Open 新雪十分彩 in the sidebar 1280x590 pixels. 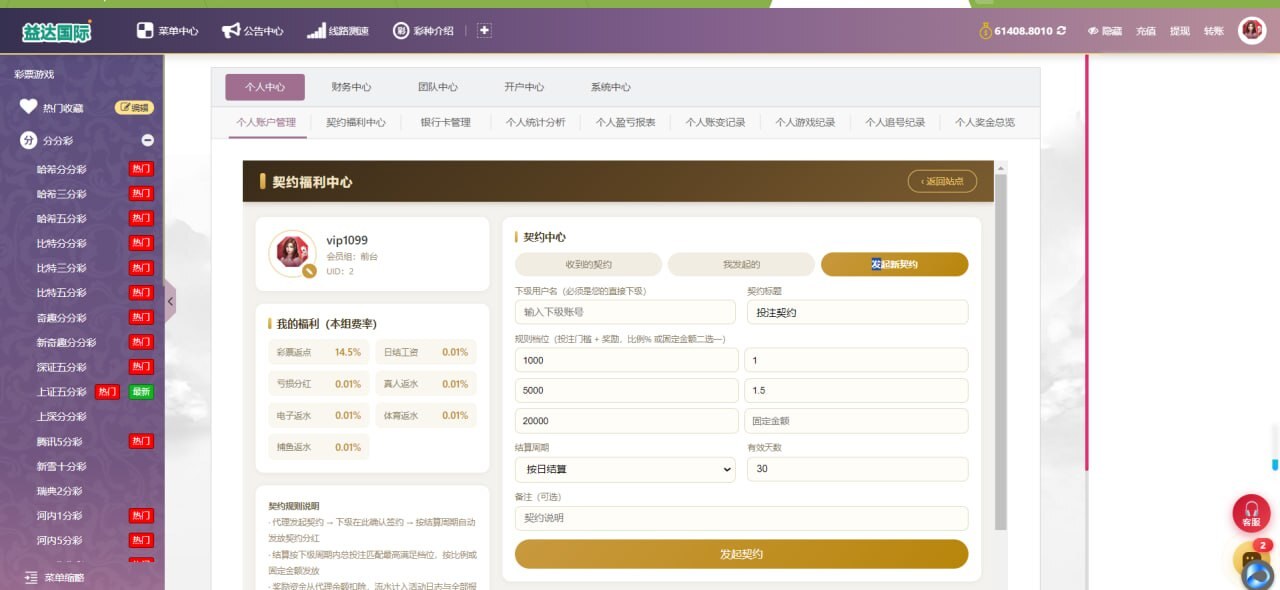[62, 466]
